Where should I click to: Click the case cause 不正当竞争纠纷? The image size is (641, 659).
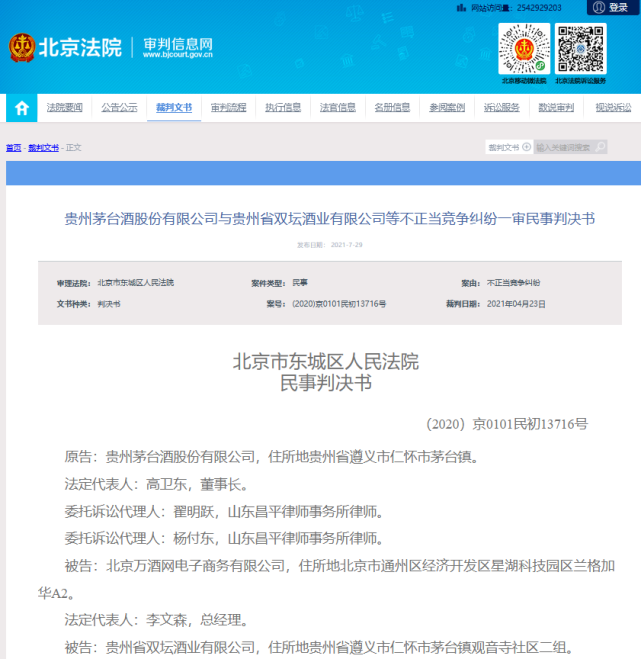(513, 282)
